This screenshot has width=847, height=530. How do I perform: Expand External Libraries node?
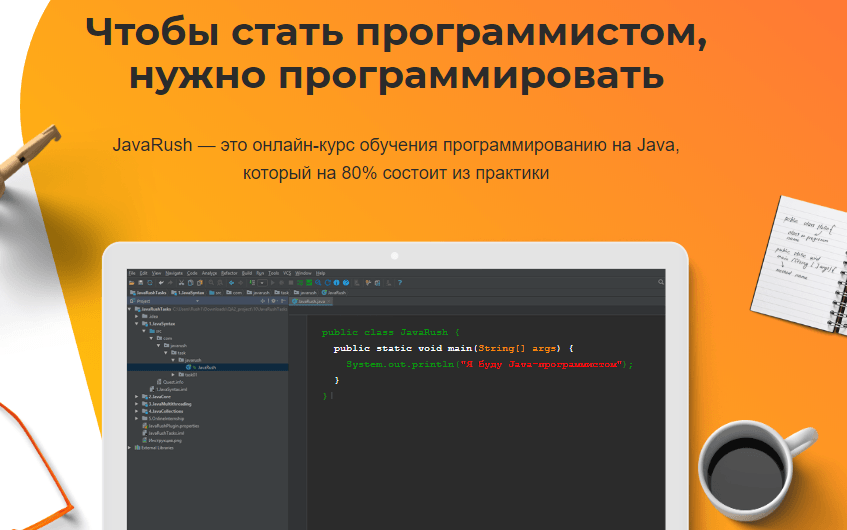130,447
